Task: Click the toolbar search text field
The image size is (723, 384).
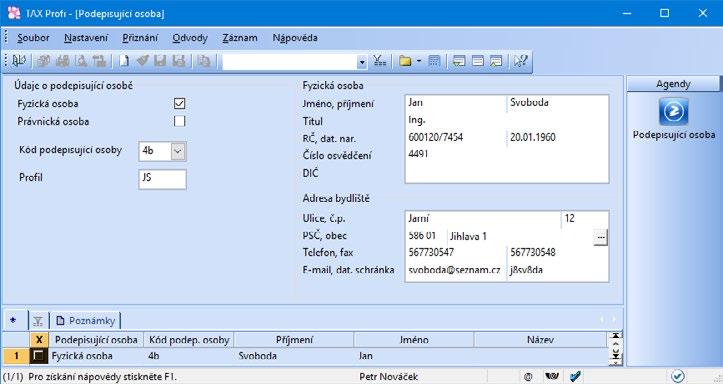Action: click(290, 62)
